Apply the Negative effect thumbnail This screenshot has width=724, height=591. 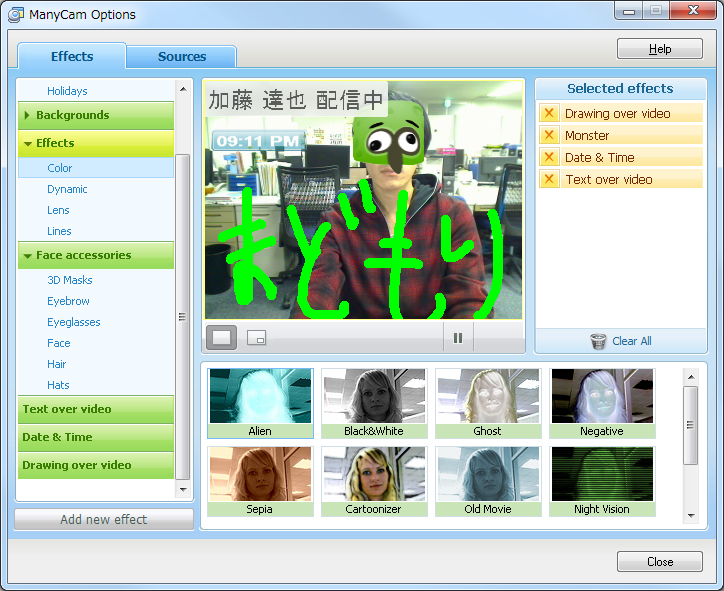point(602,403)
